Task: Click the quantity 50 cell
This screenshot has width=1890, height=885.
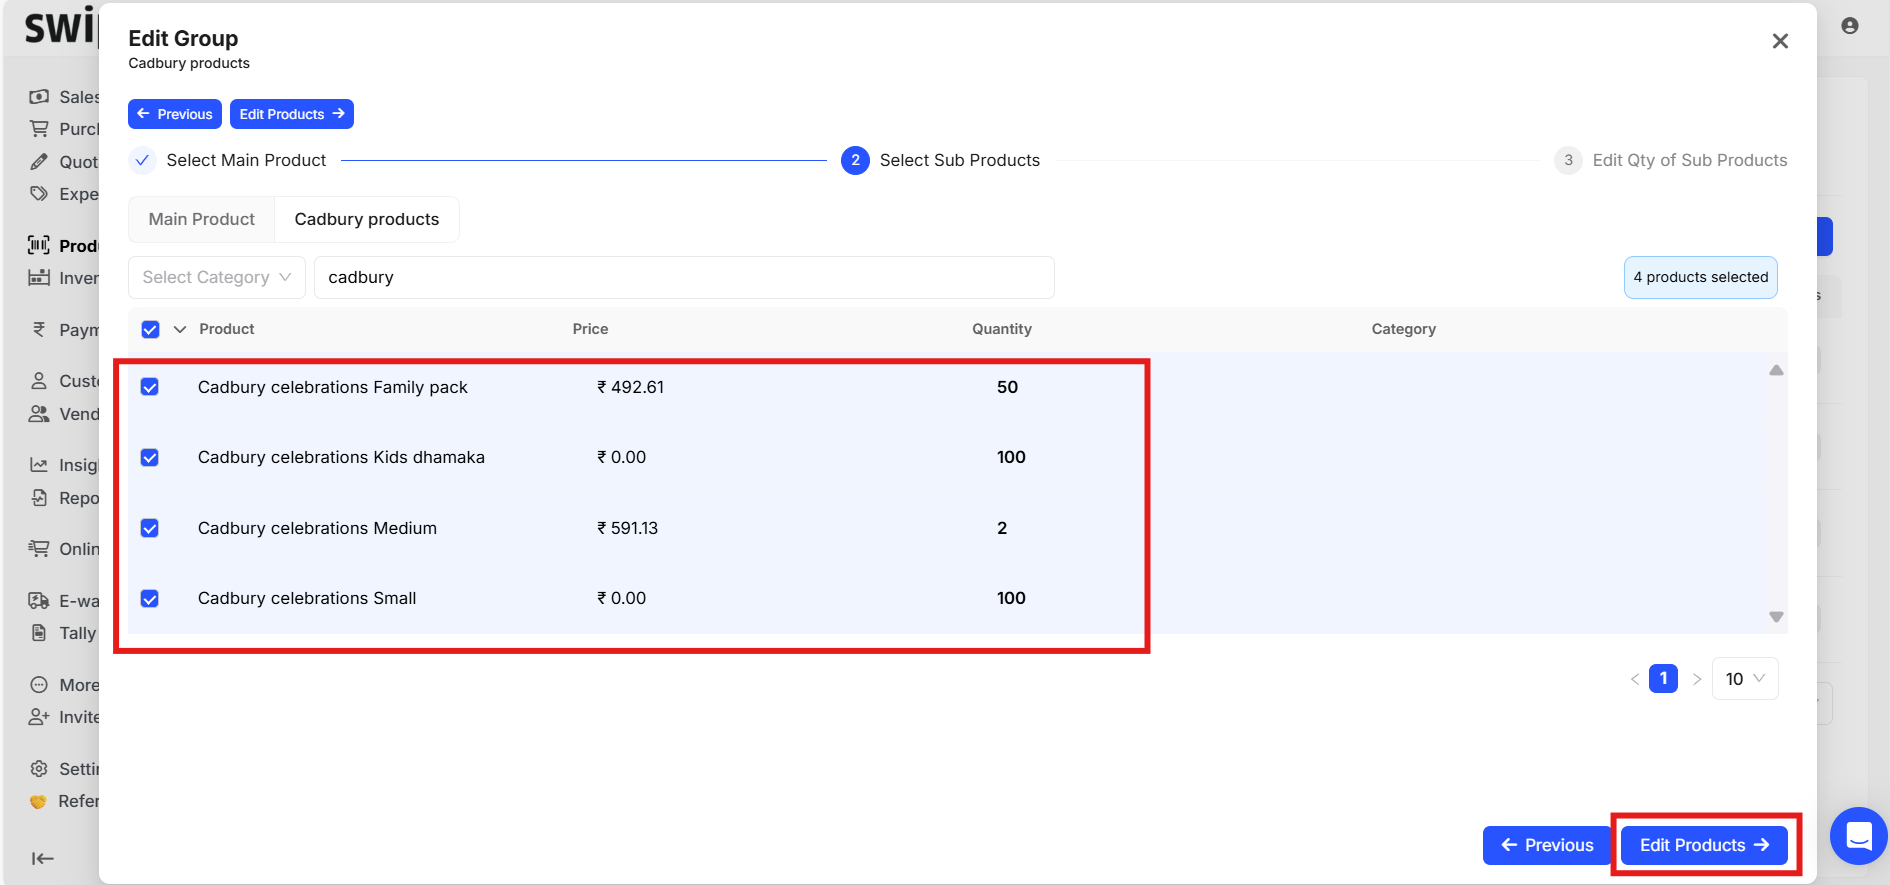Action: pyautogui.click(x=1007, y=387)
